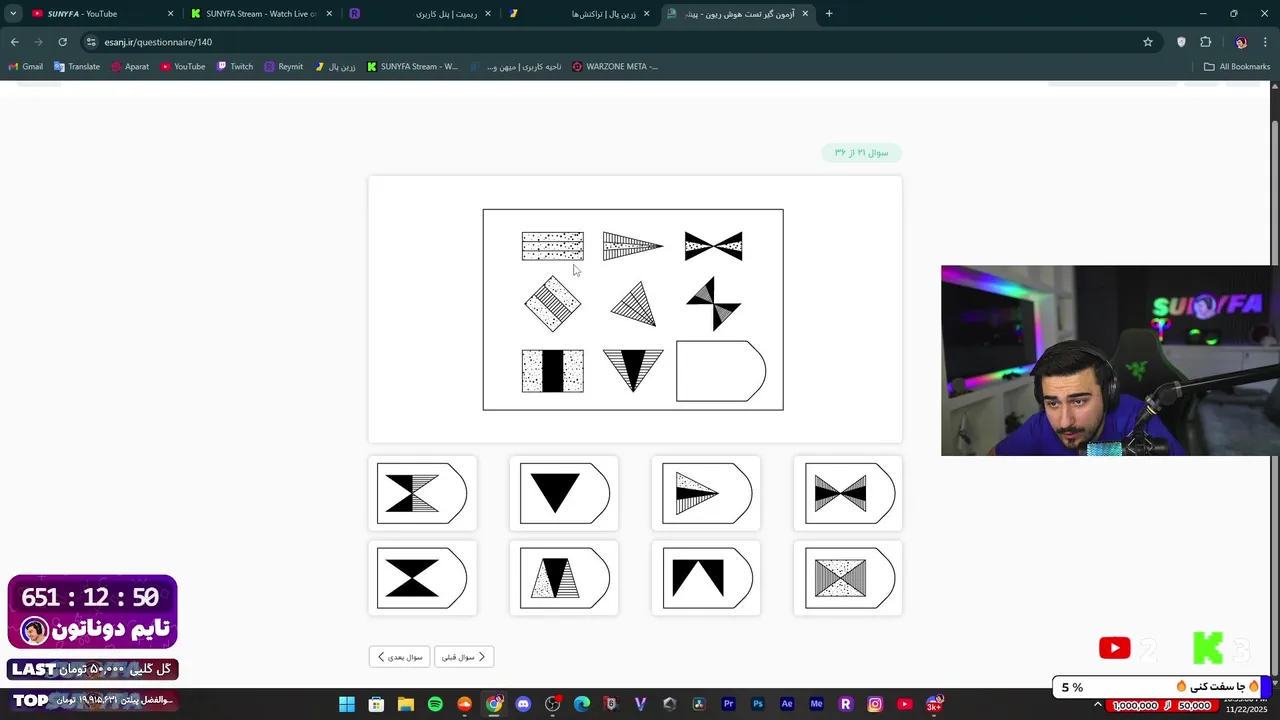Choose the two black triangles answer option
Image resolution: width=1280 pixels, height=720 pixels.
pos(706,578)
